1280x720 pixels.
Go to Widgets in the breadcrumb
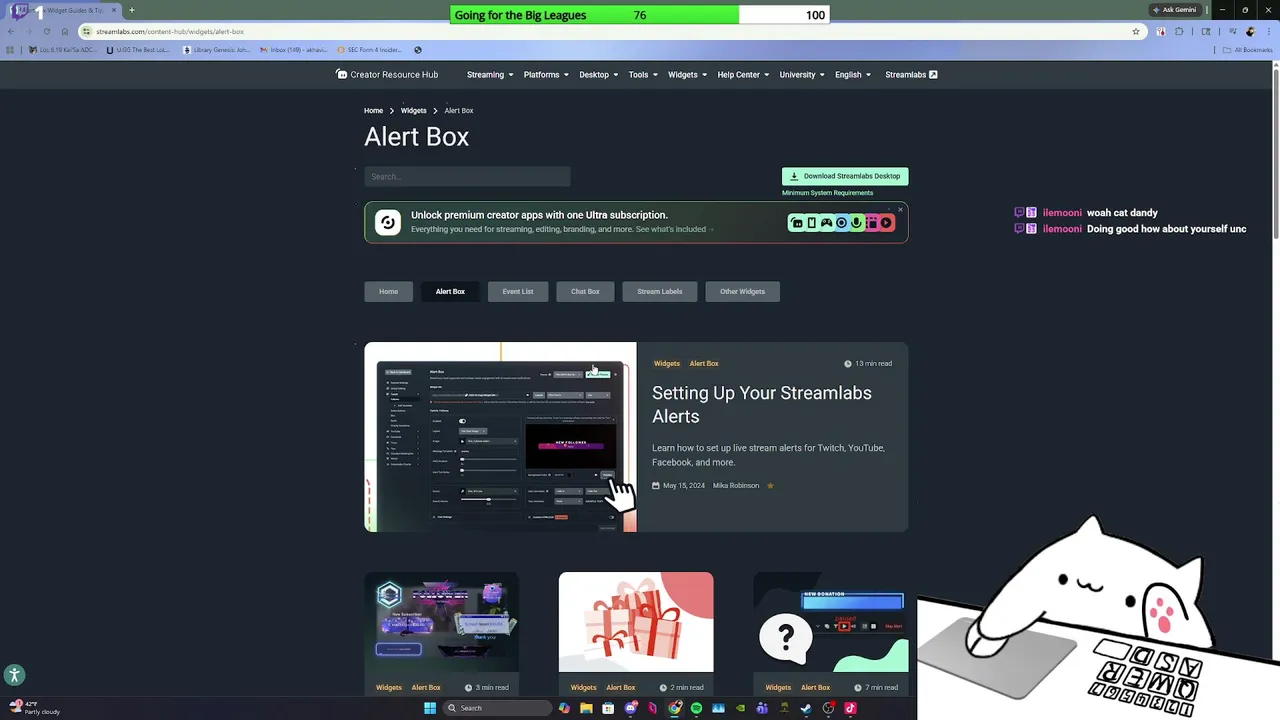(x=413, y=110)
